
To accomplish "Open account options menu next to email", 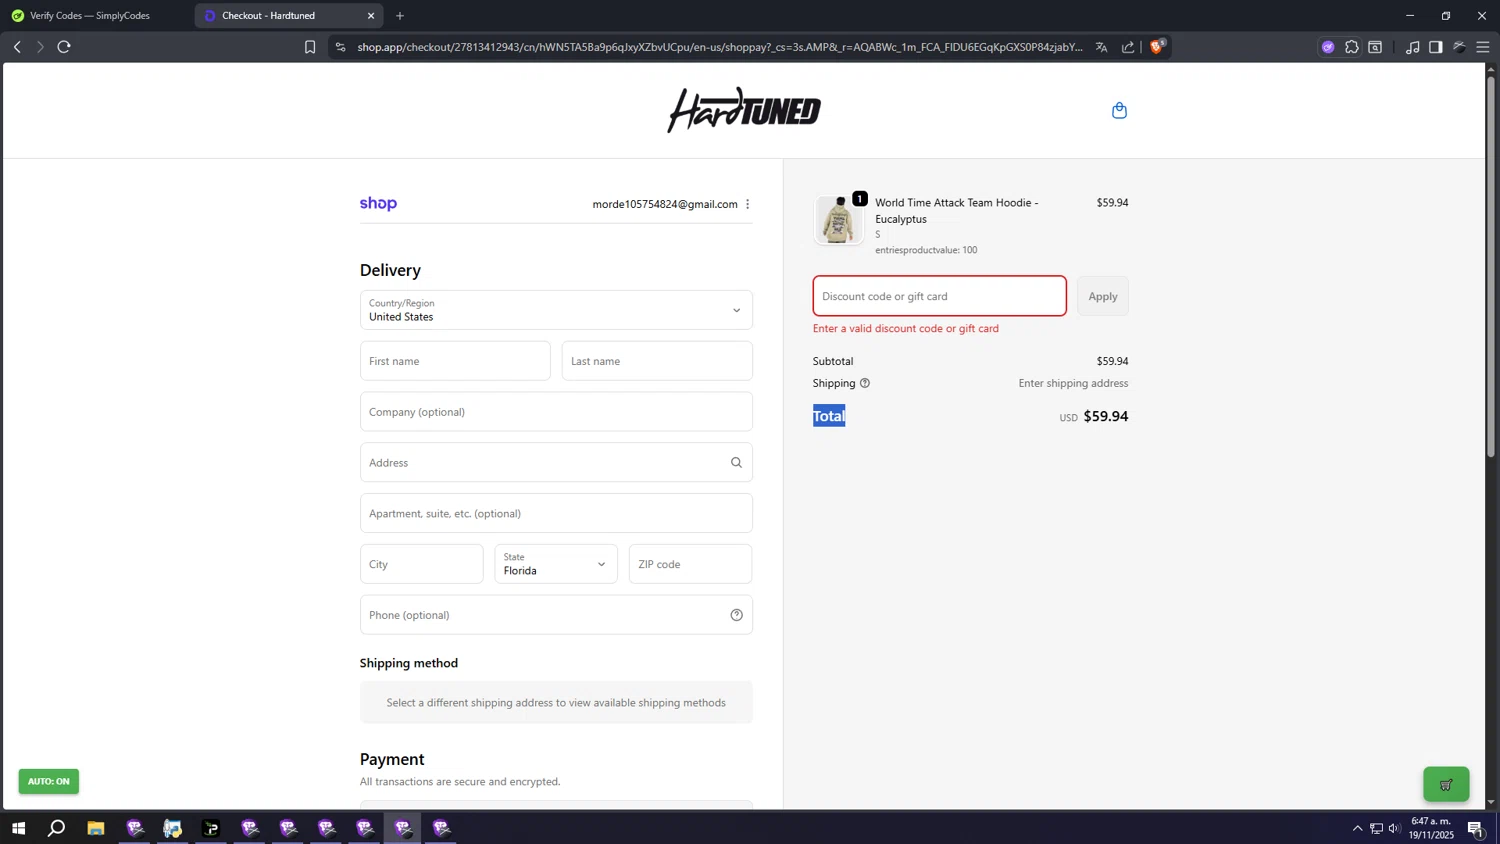I will (x=747, y=204).
